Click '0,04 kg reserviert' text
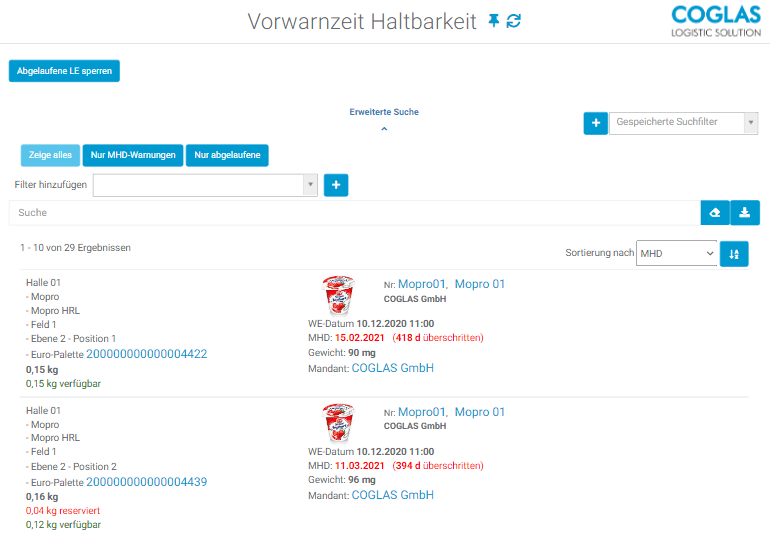 [63, 511]
